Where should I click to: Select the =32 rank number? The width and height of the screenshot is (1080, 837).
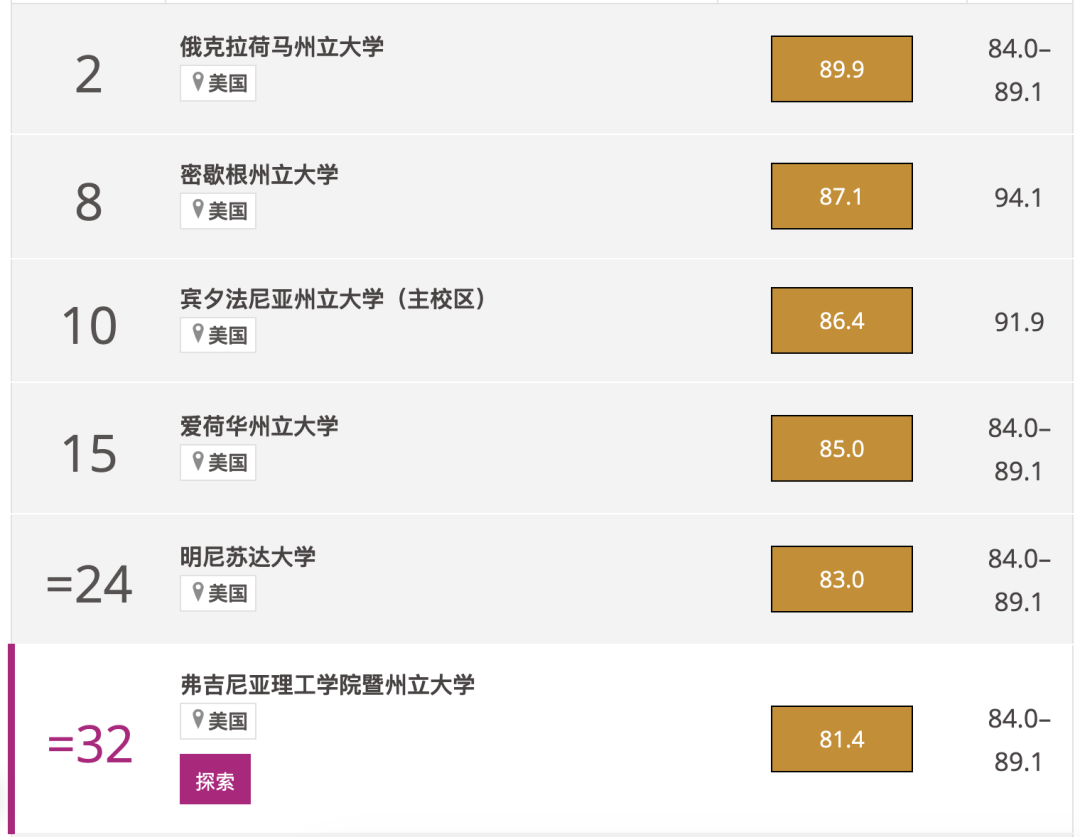[90, 744]
